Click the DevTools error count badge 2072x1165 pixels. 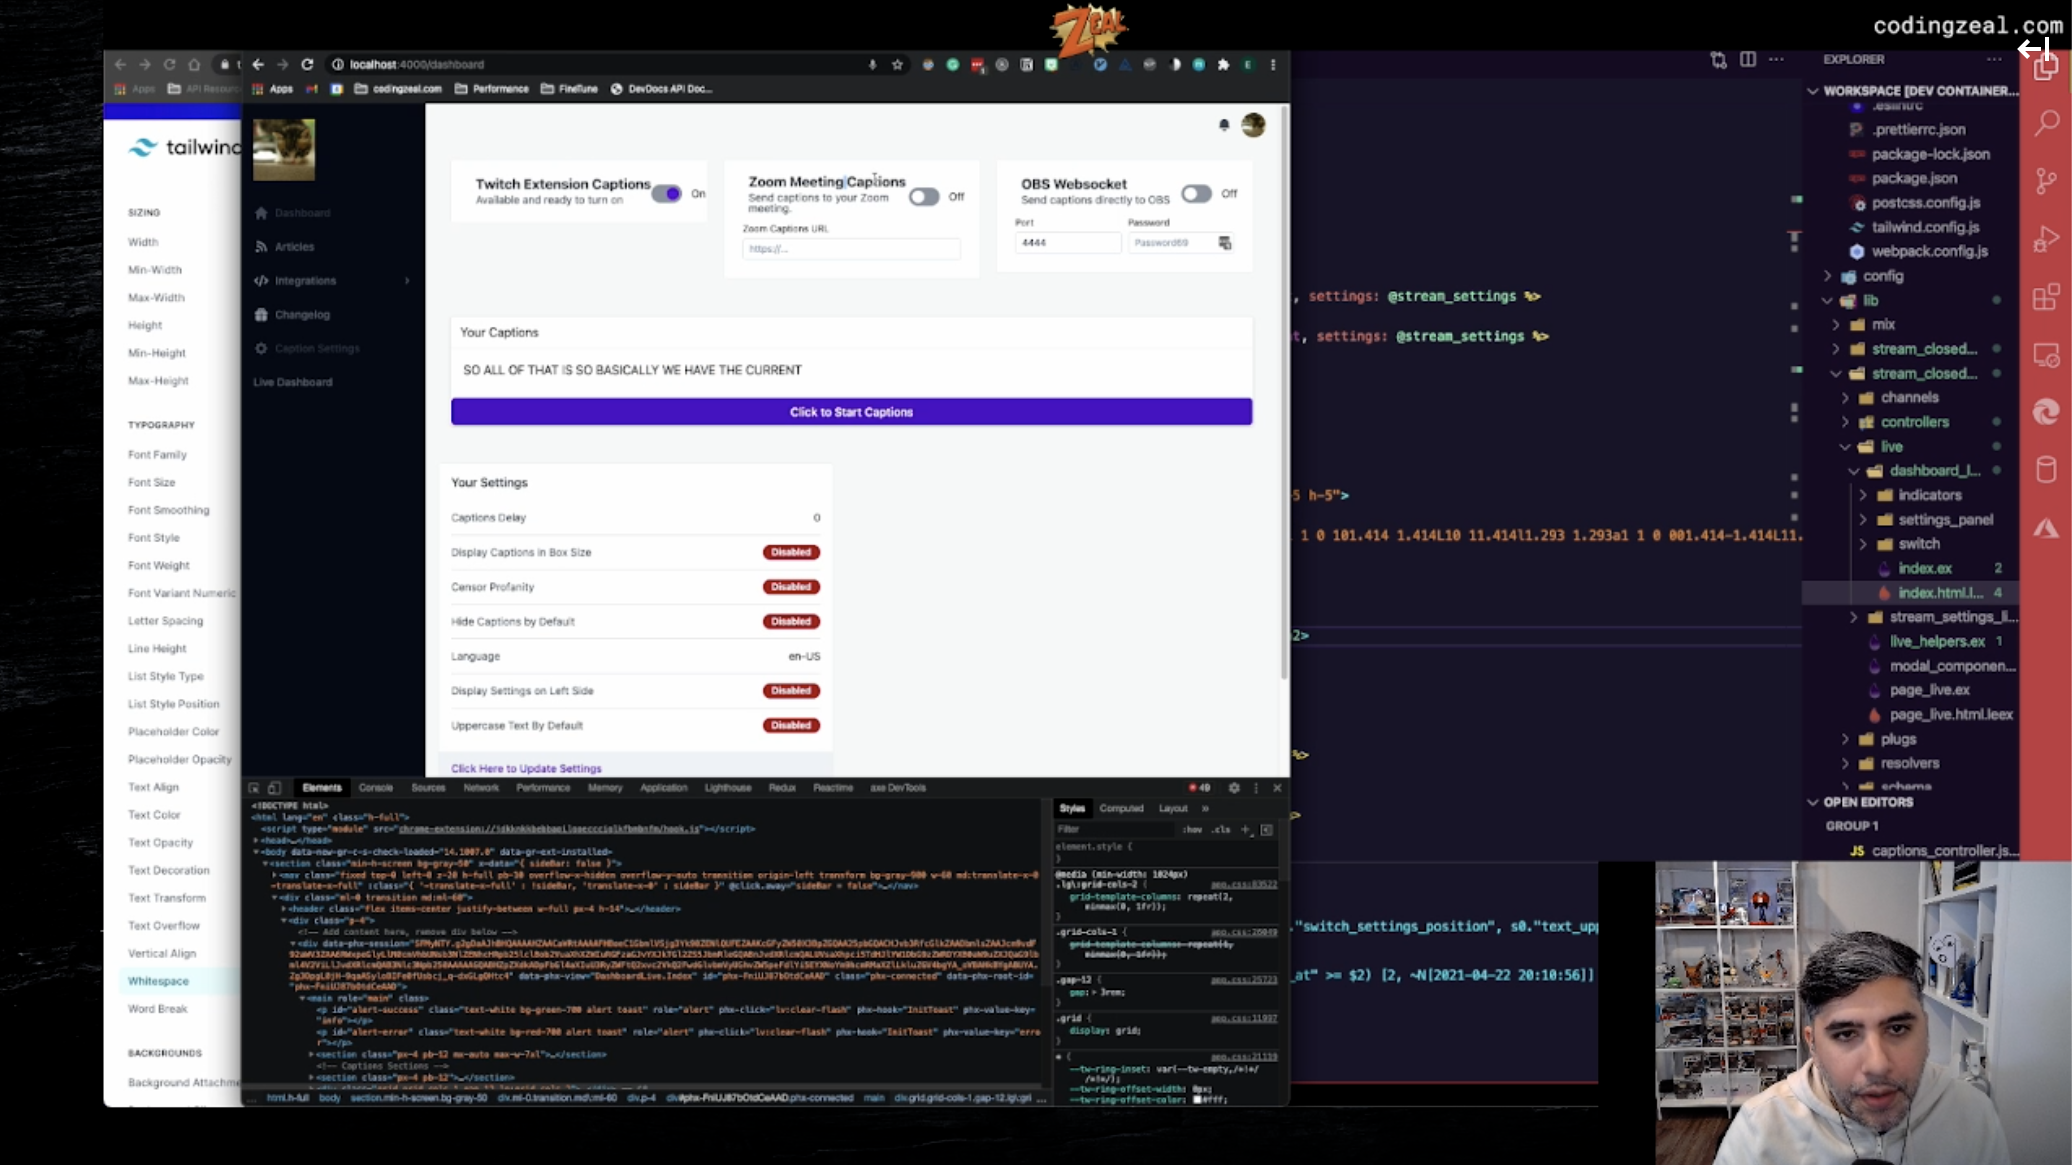tap(1200, 788)
